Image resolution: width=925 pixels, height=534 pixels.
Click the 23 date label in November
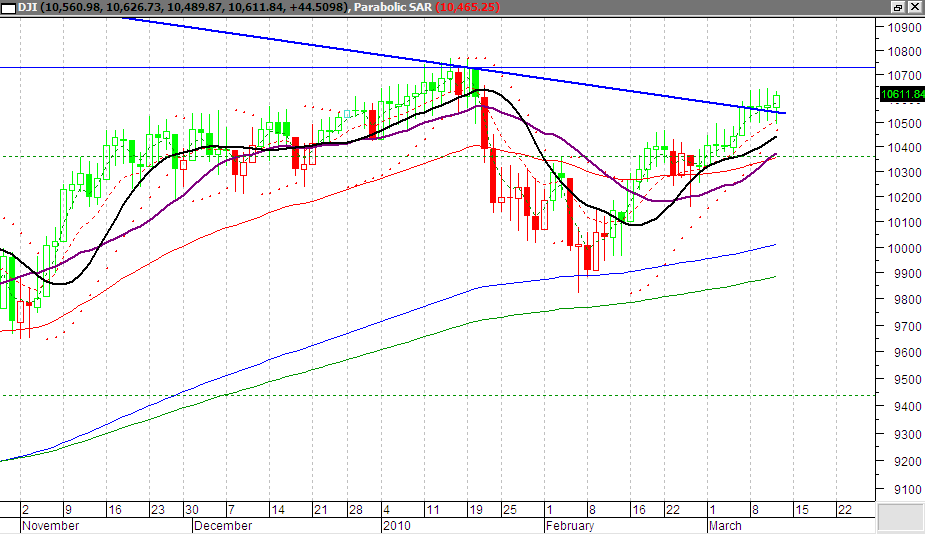click(x=158, y=510)
